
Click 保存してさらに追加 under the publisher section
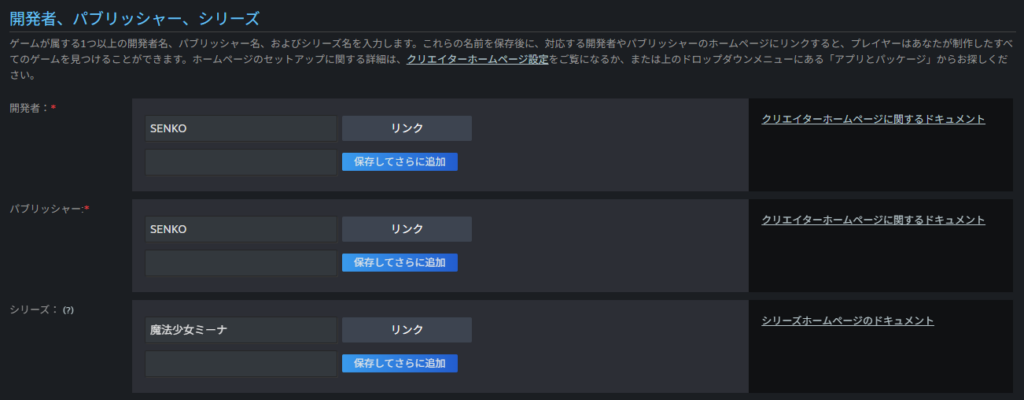[x=399, y=262]
